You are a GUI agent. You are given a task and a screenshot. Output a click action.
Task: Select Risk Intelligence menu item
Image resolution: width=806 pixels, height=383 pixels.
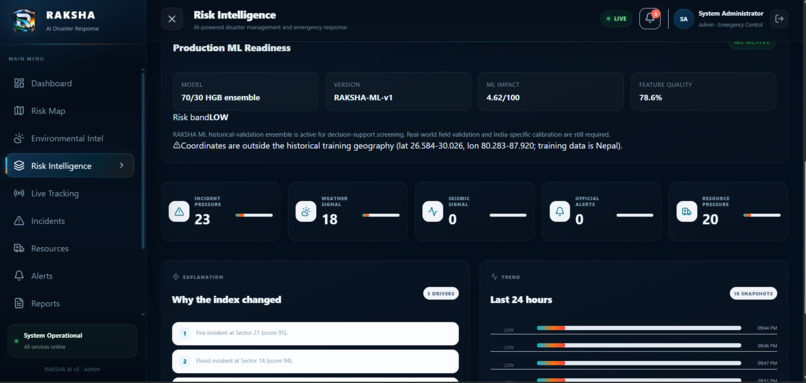[70, 166]
